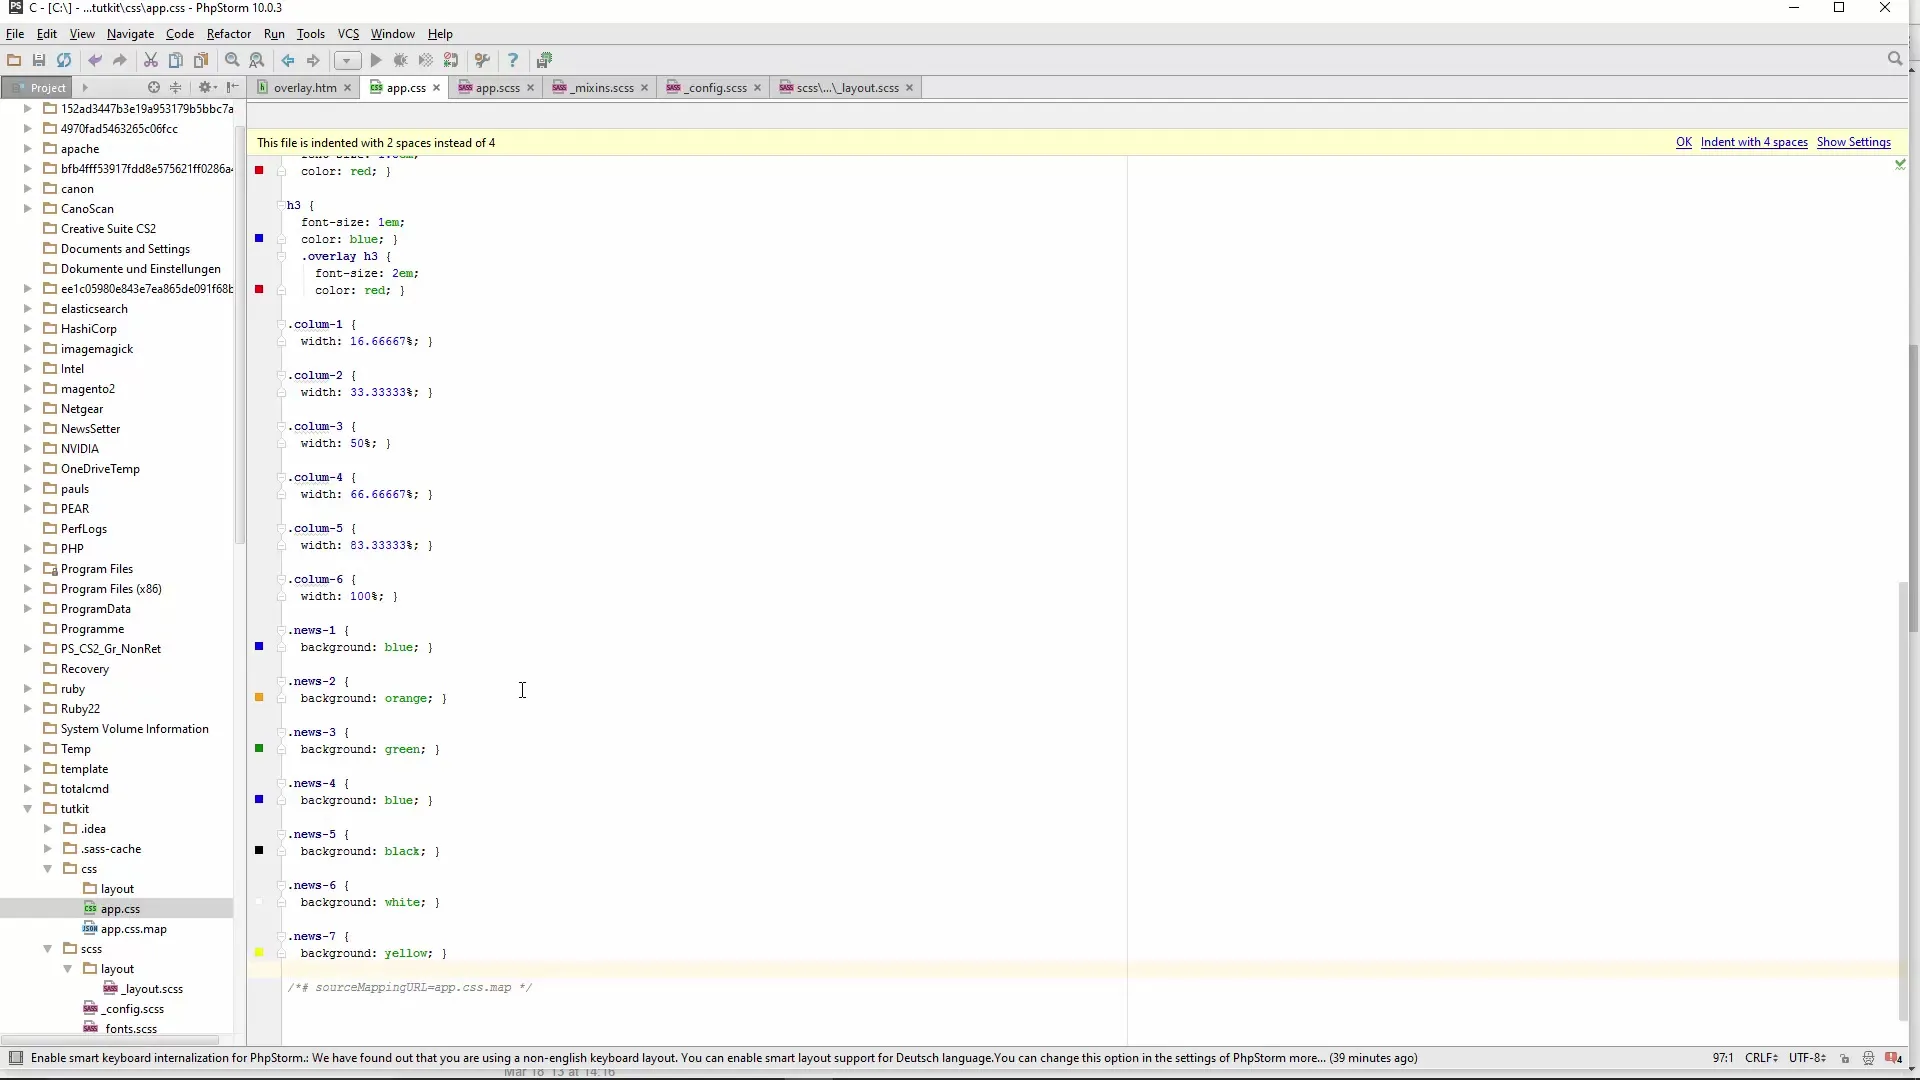Toggle fold marker beside .colum-1 rule
Screen dimensions: 1920x1080
tap(282, 325)
